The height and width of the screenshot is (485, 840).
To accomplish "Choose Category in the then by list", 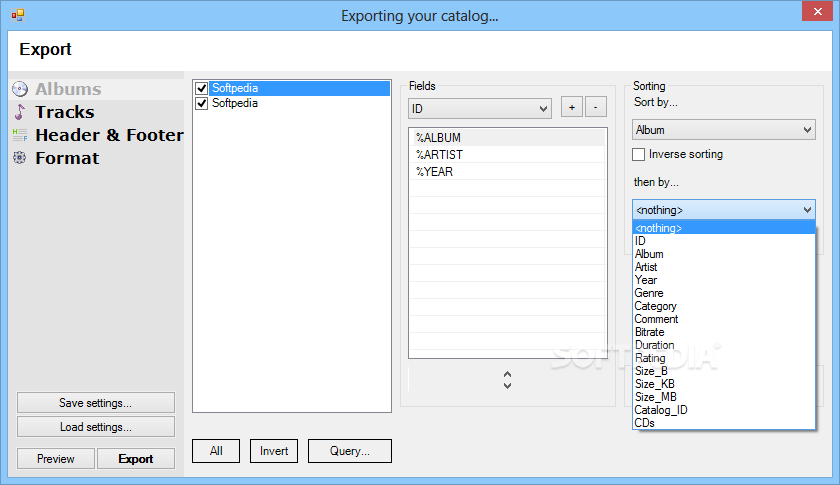I will (724, 306).
